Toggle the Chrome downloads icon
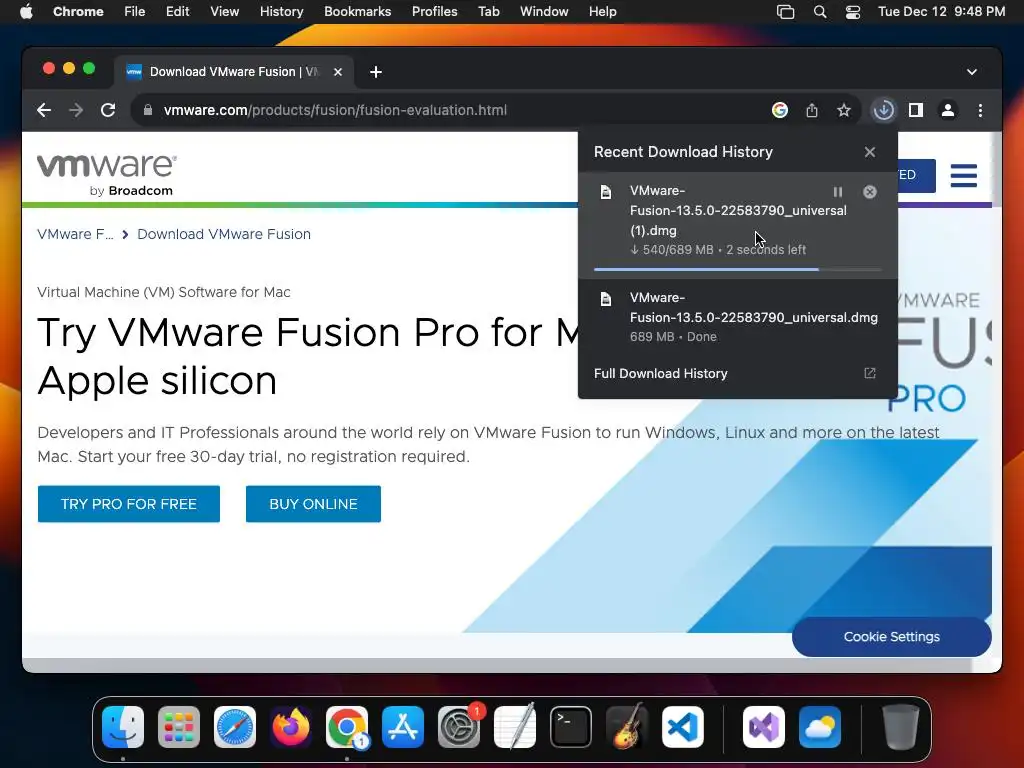The width and height of the screenshot is (1024, 768). pos(884,110)
